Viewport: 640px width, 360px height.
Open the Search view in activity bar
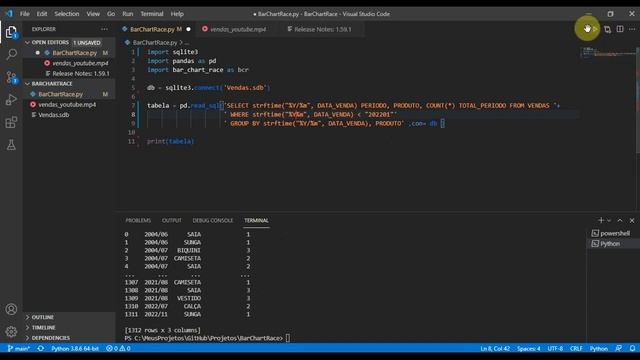pos(11,54)
